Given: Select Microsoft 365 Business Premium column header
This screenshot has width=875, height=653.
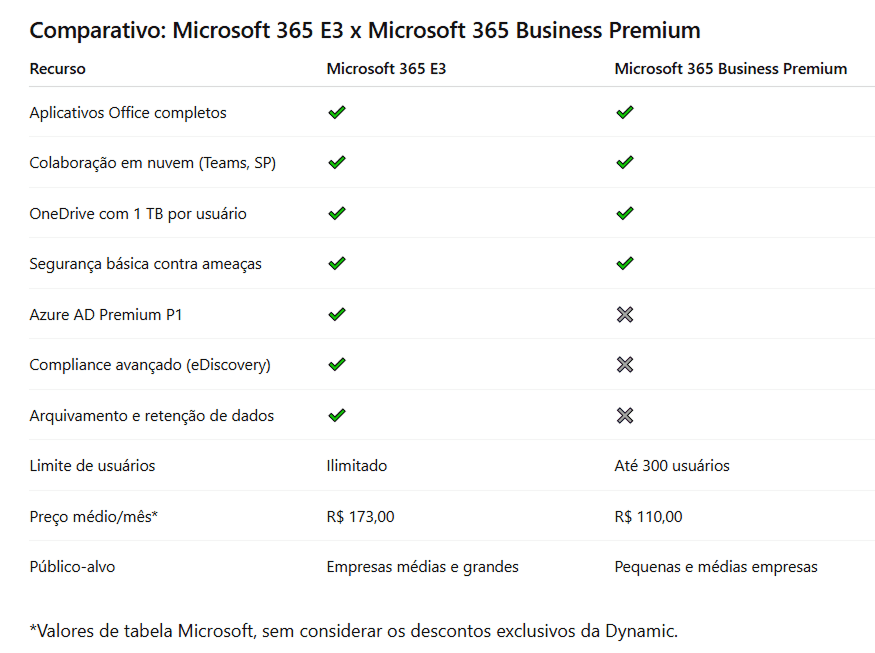Looking at the screenshot, I should click(x=730, y=69).
